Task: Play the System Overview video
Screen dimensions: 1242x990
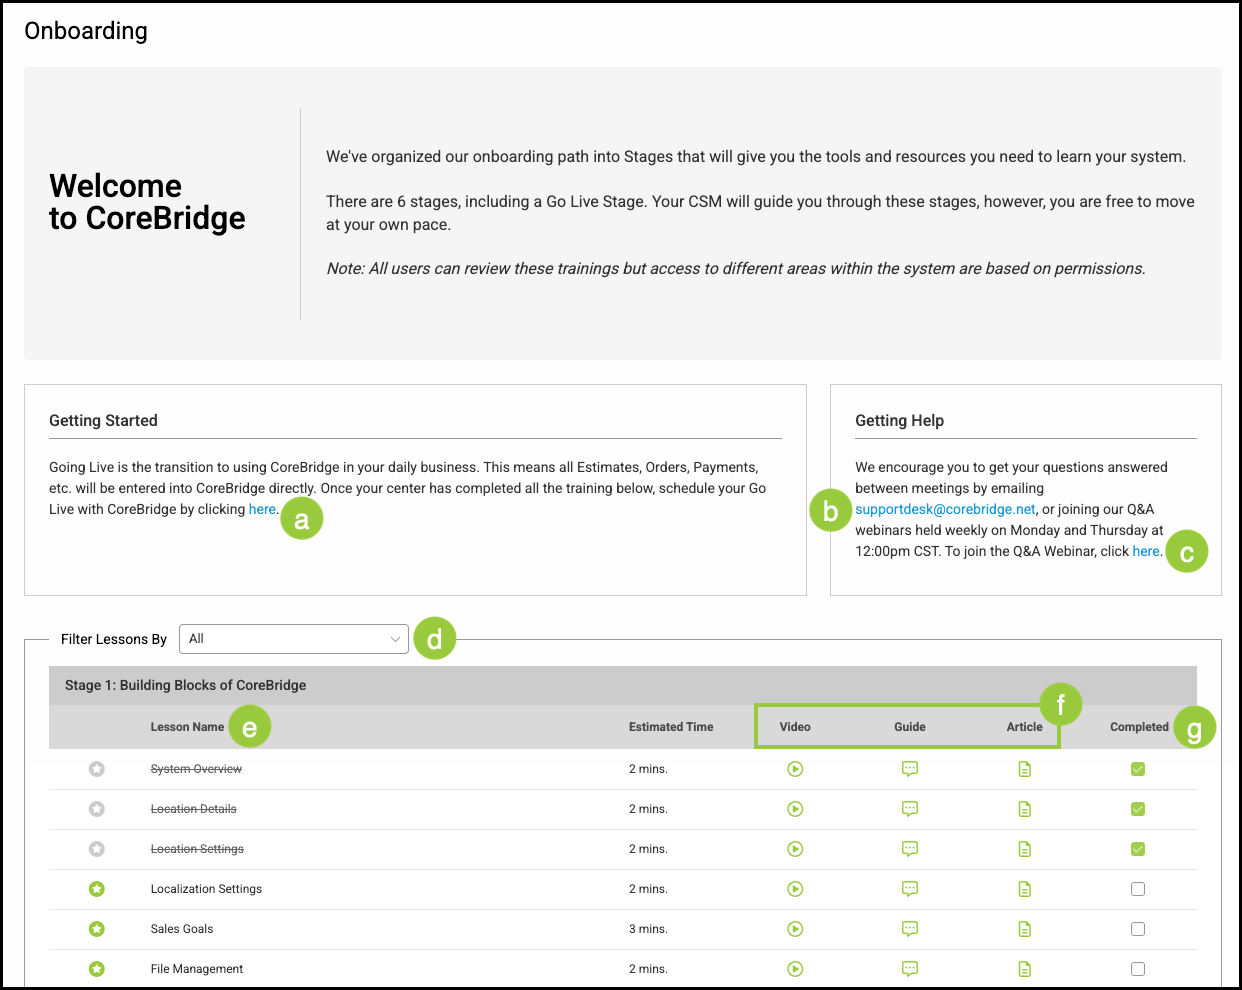Action: (795, 769)
